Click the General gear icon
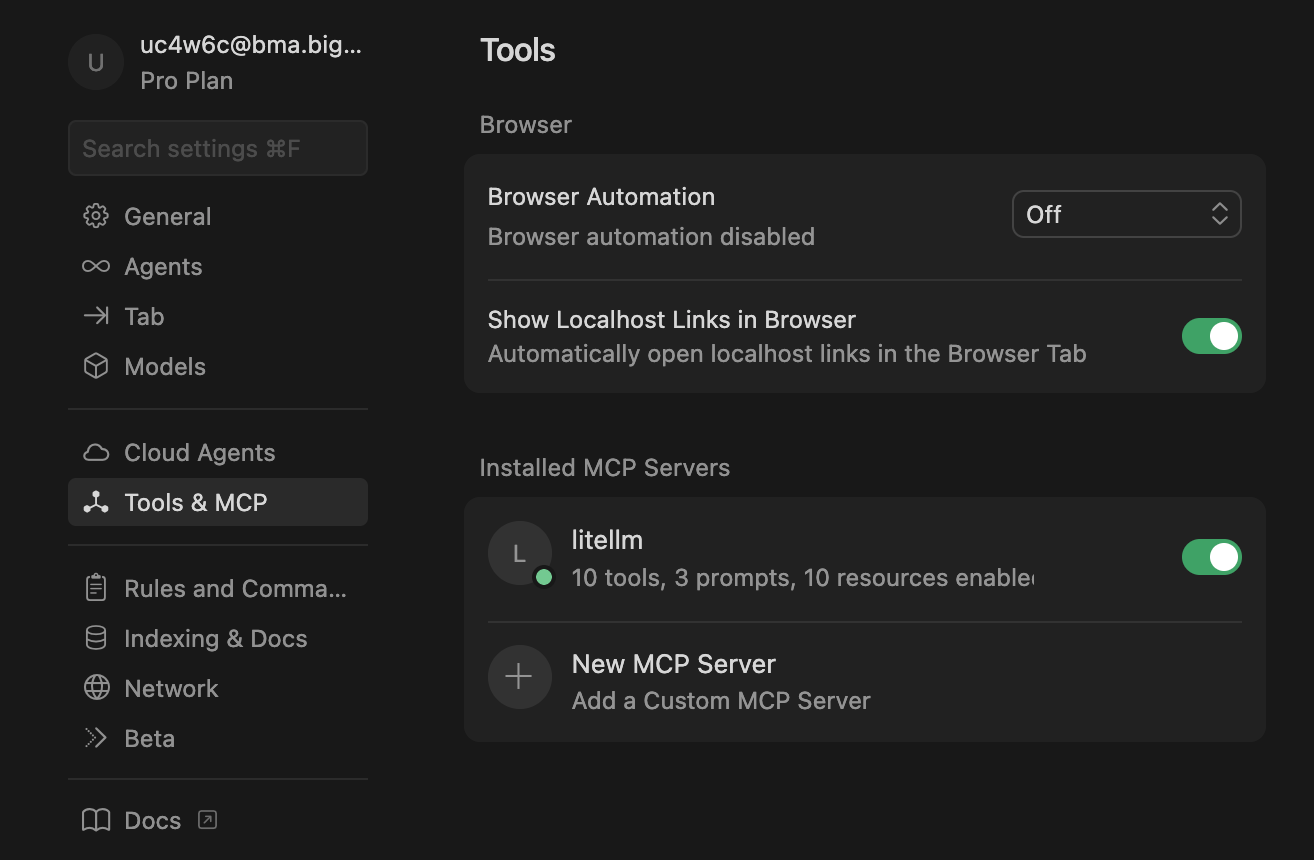This screenshot has width=1314, height=860. tap(96, 216)
